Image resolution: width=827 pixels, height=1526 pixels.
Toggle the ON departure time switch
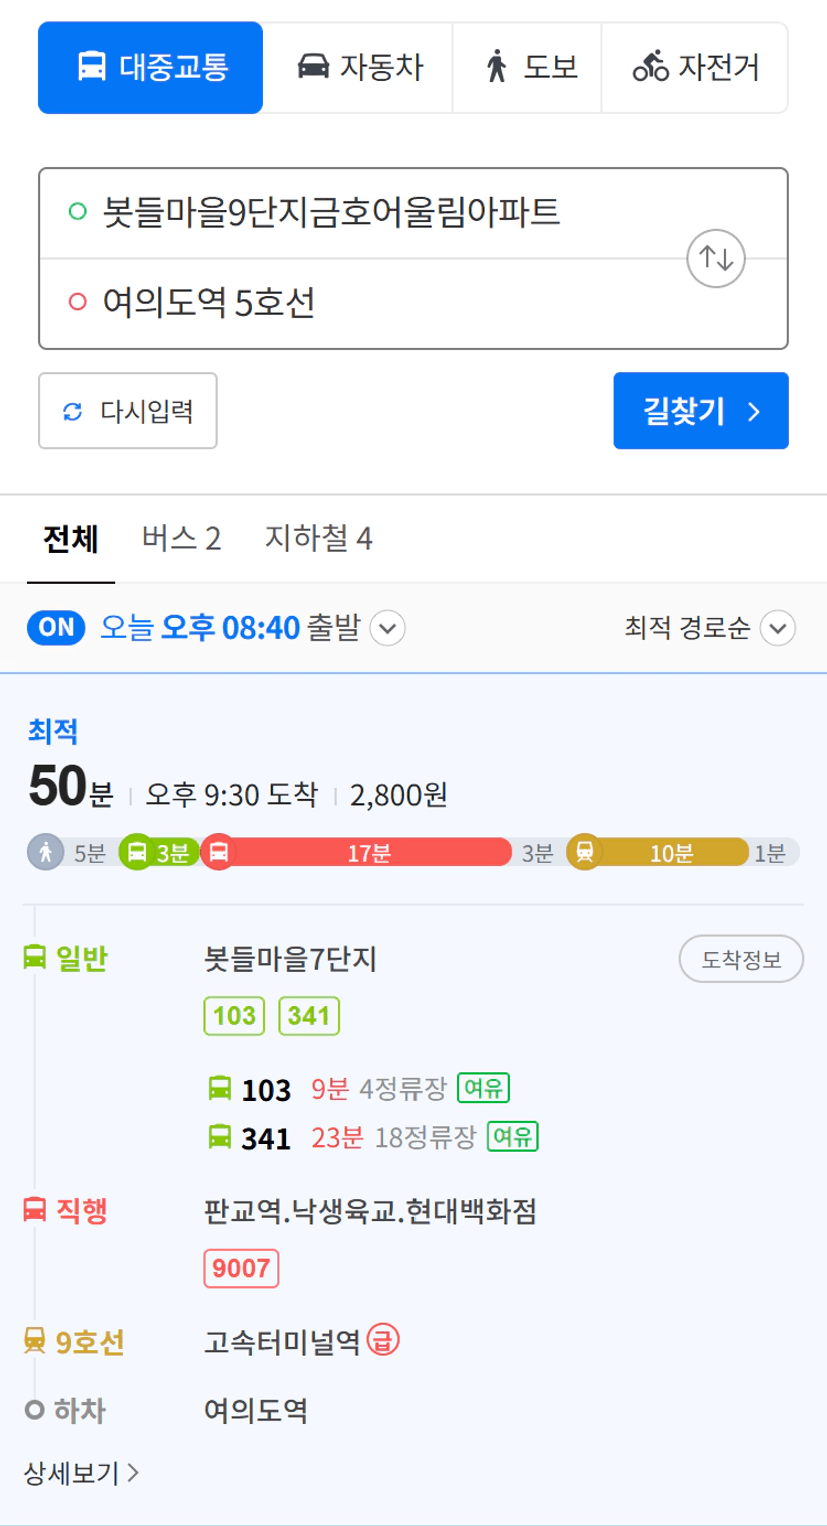[x=57, y=628]
